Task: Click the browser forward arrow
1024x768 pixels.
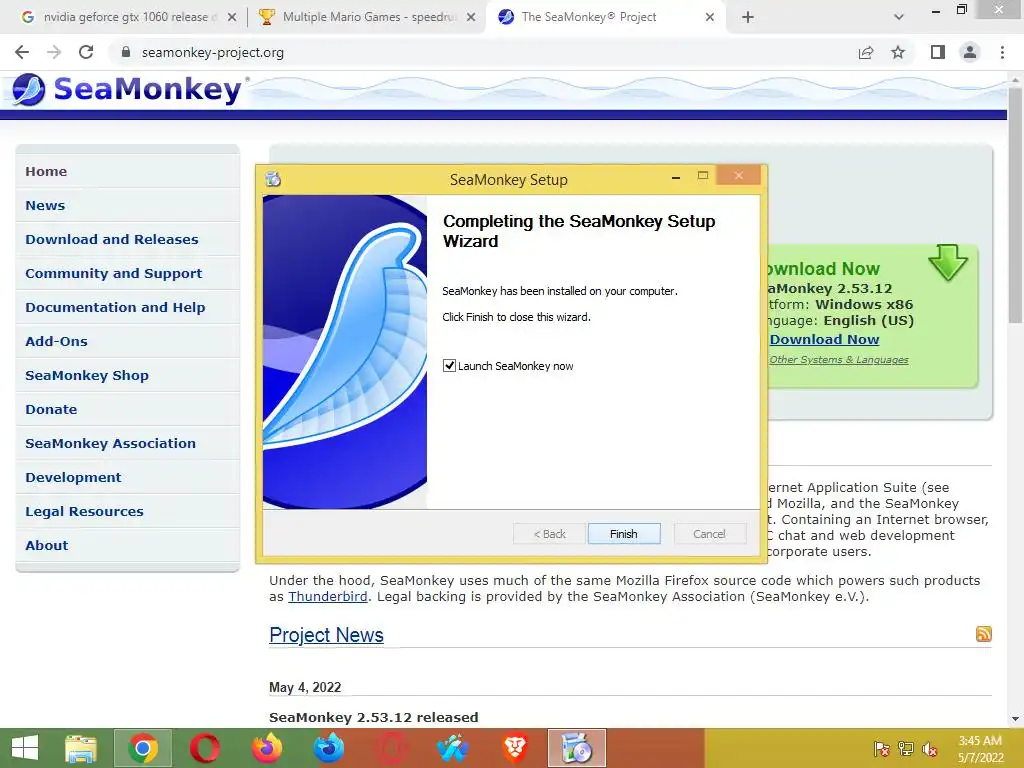Action: (x=54, y=52)
